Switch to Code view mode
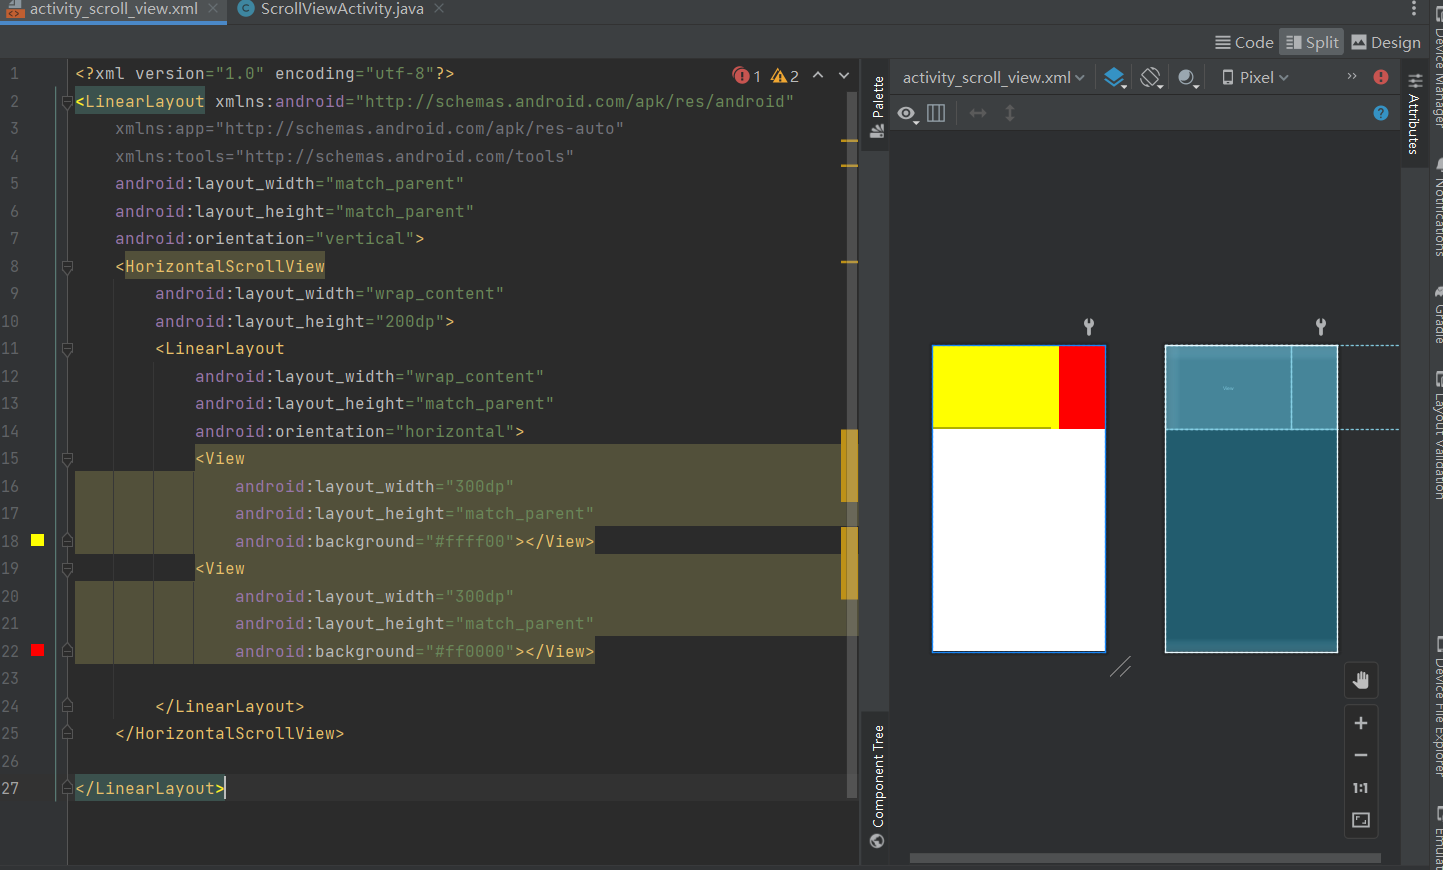This screenshot has height=870, width=1443. pyautogui.click(x=1243, y=42)
